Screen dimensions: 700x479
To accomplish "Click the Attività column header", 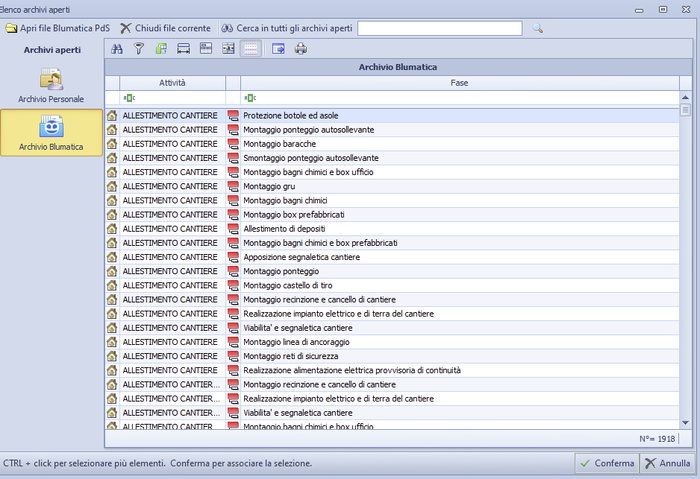I will point(172,83).
